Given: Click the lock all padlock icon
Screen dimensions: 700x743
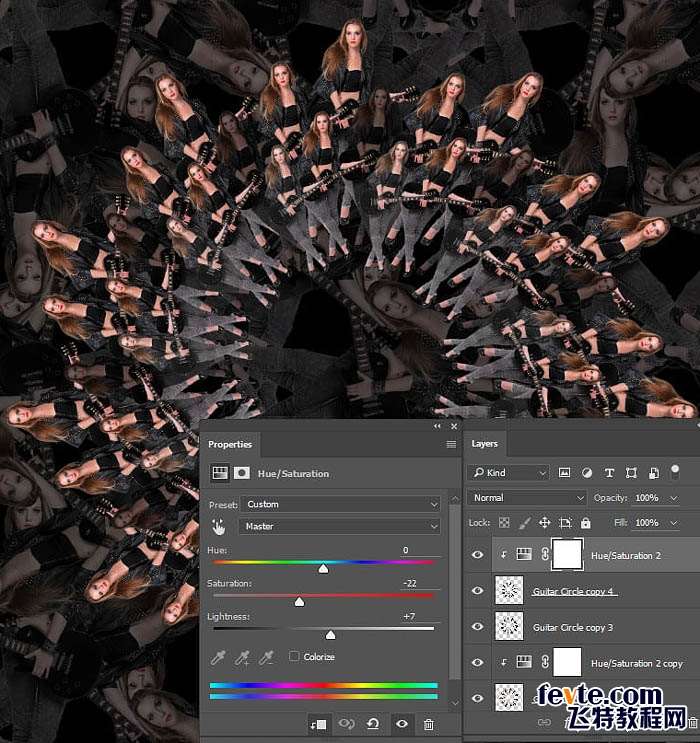Looking at the screenshot, I should pos(585,523).
